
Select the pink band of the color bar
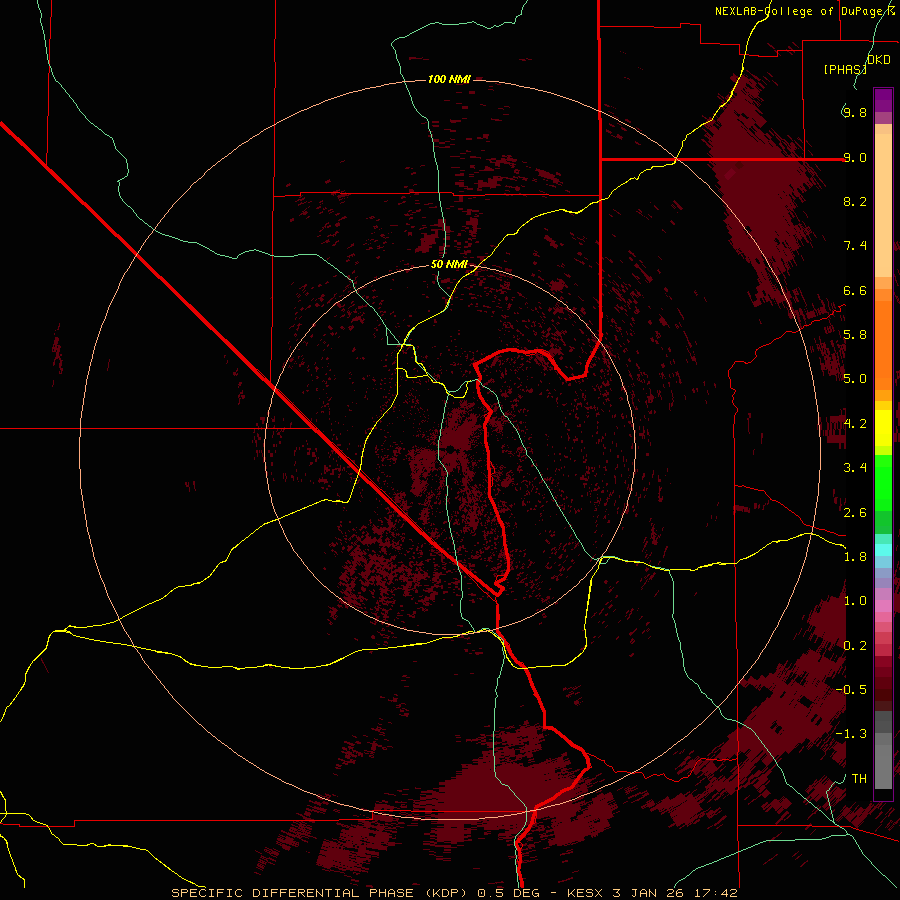[883, 606]
